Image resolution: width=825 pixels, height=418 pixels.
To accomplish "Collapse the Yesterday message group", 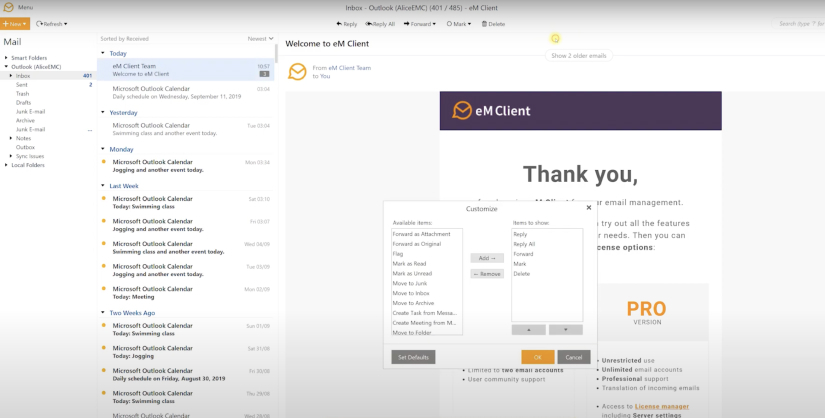I will coord(103,112).
